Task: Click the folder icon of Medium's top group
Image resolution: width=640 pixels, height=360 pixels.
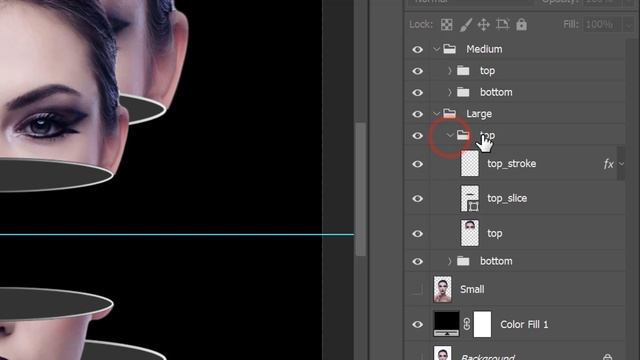Action: coord(463,71)
